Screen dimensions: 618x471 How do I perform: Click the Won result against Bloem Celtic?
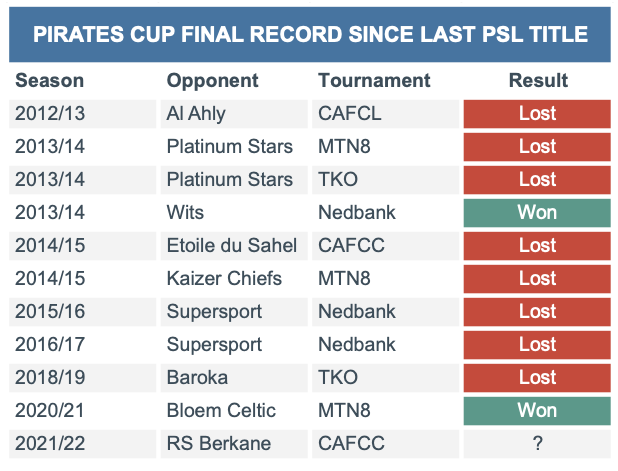pos(537,411)
